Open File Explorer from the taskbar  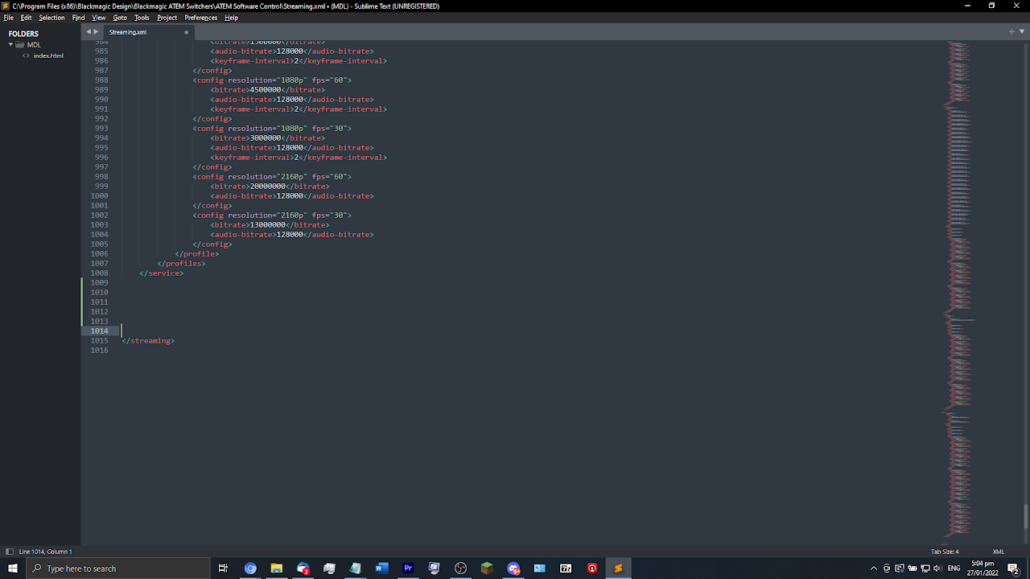click(x=276, y=568)
